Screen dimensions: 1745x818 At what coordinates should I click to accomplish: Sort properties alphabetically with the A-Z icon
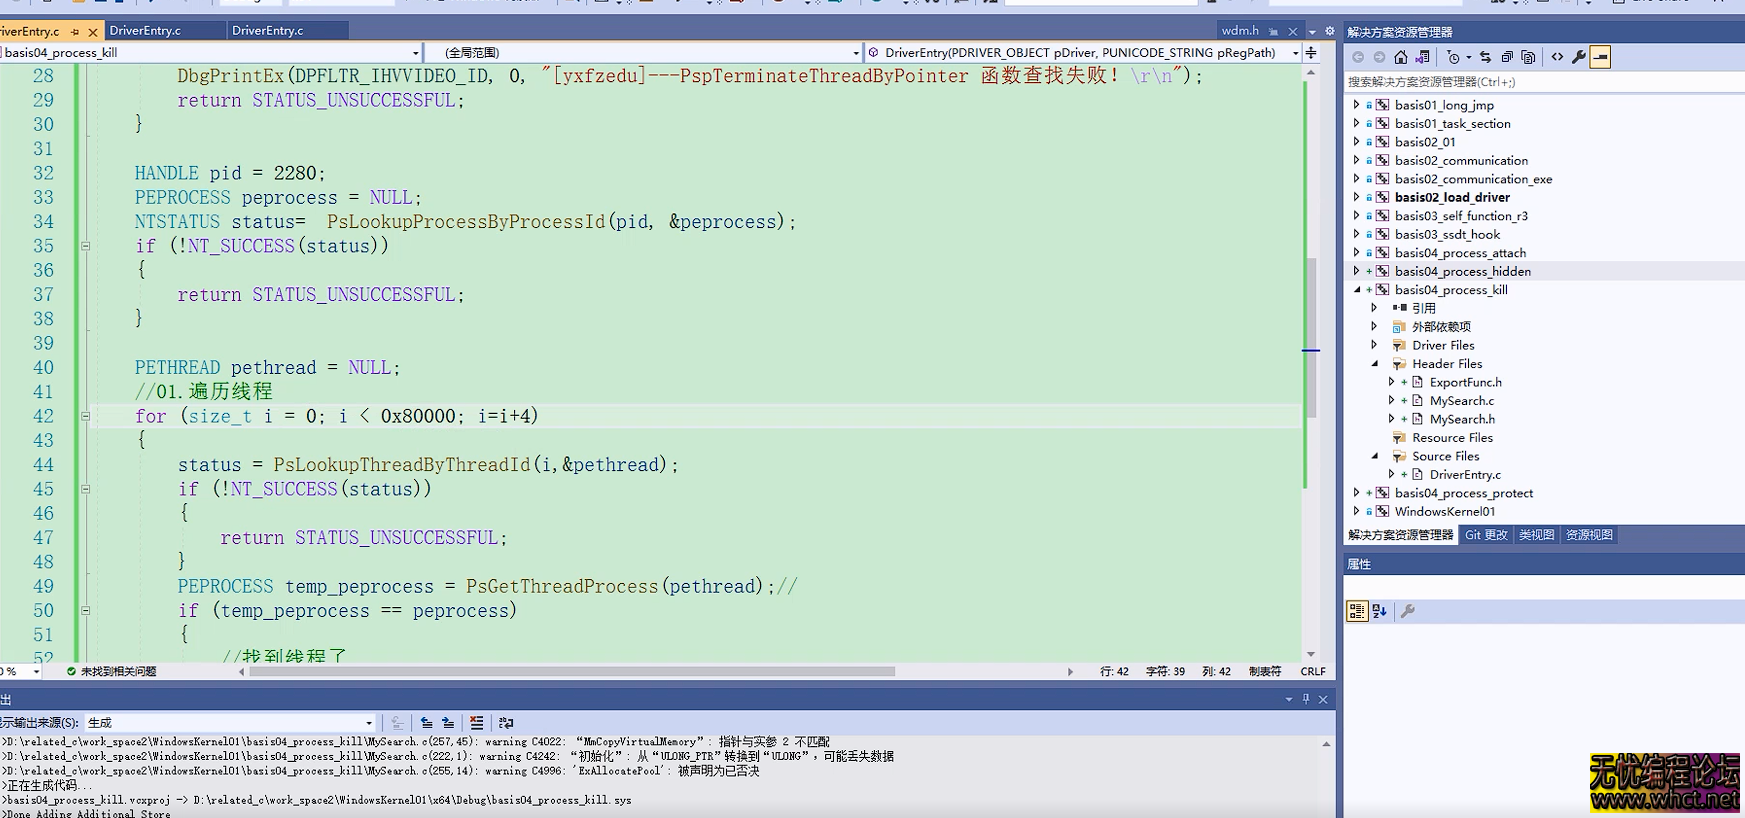coord(1379,611)
